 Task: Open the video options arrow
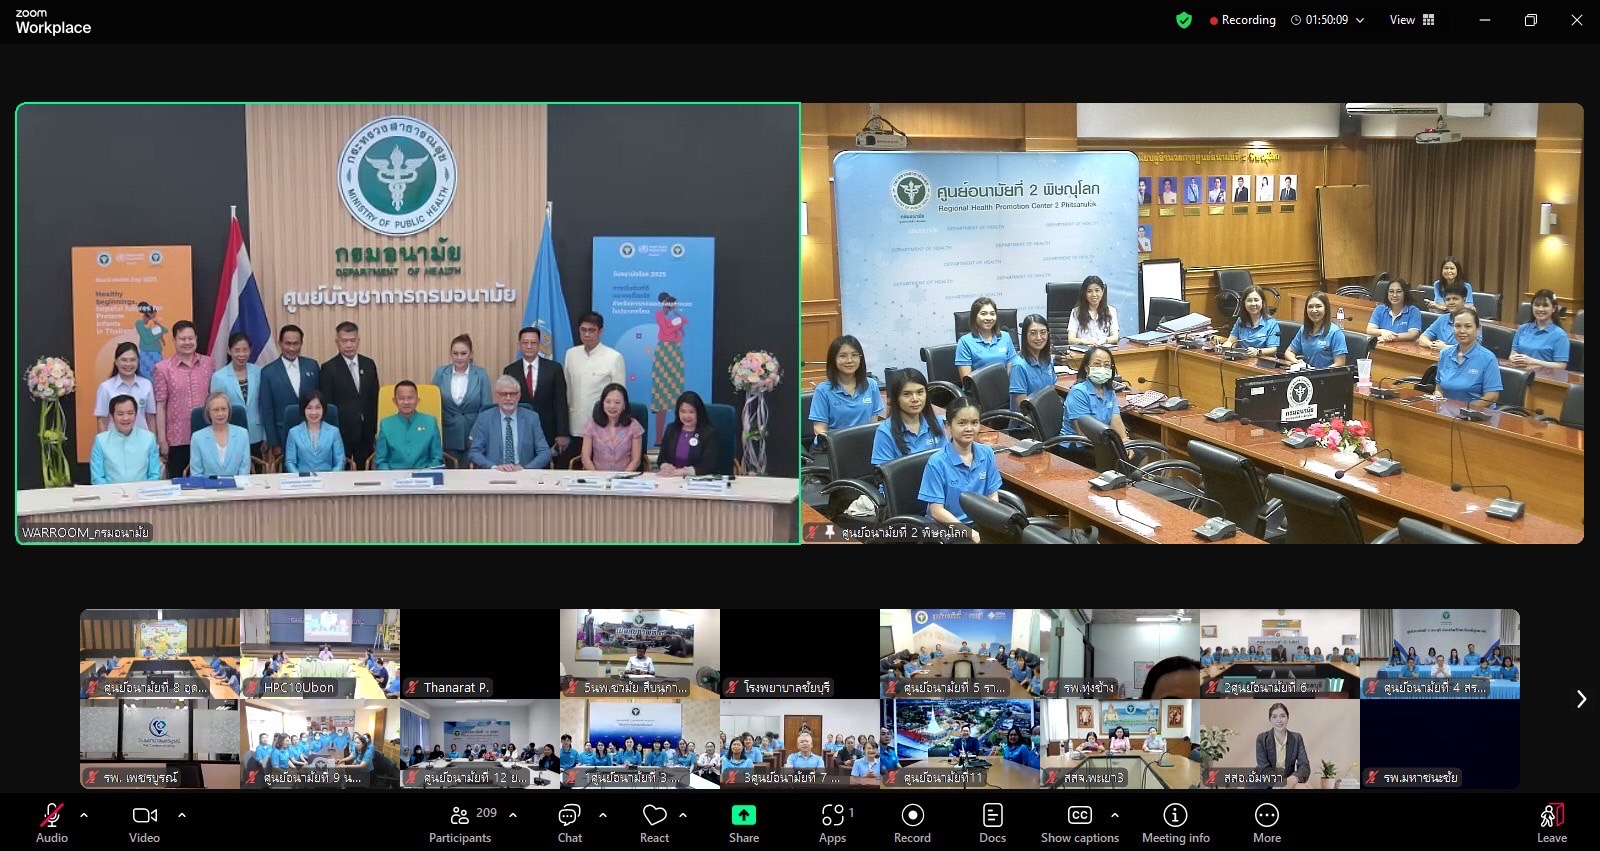[182, 815]
